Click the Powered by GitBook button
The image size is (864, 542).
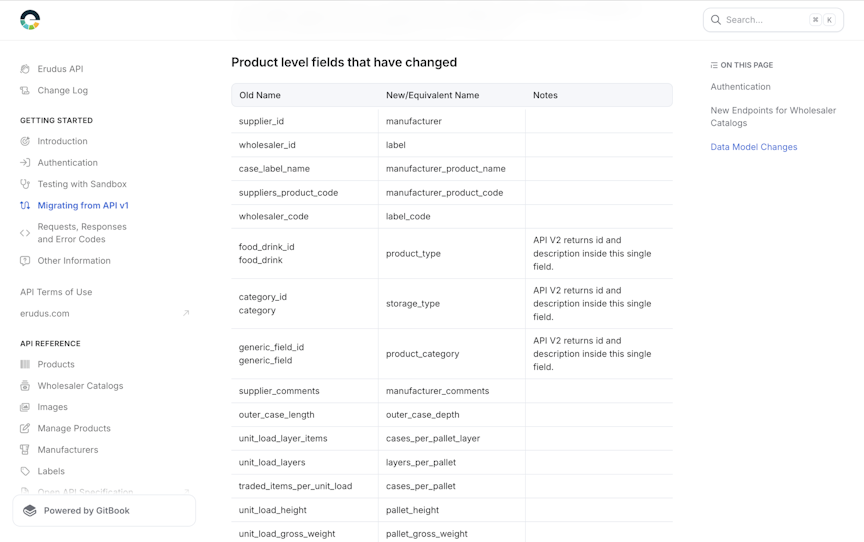tap(104, 511)
